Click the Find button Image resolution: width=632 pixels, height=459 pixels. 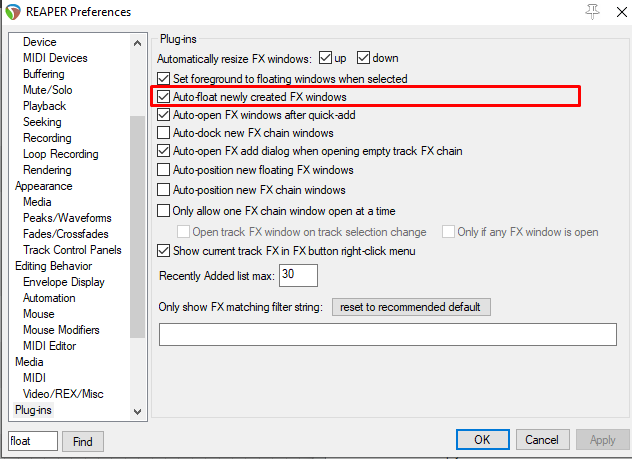click(83, 441)
